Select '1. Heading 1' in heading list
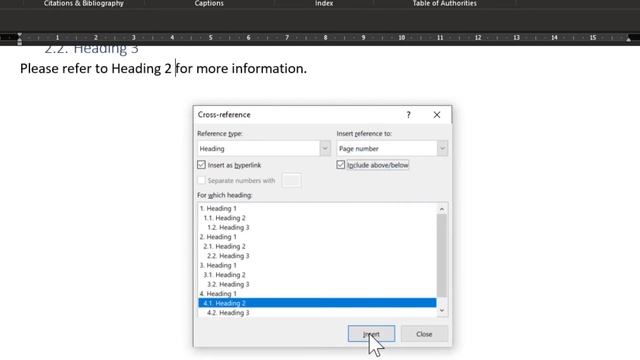The image size is (640, 360). tap(317, 208)
